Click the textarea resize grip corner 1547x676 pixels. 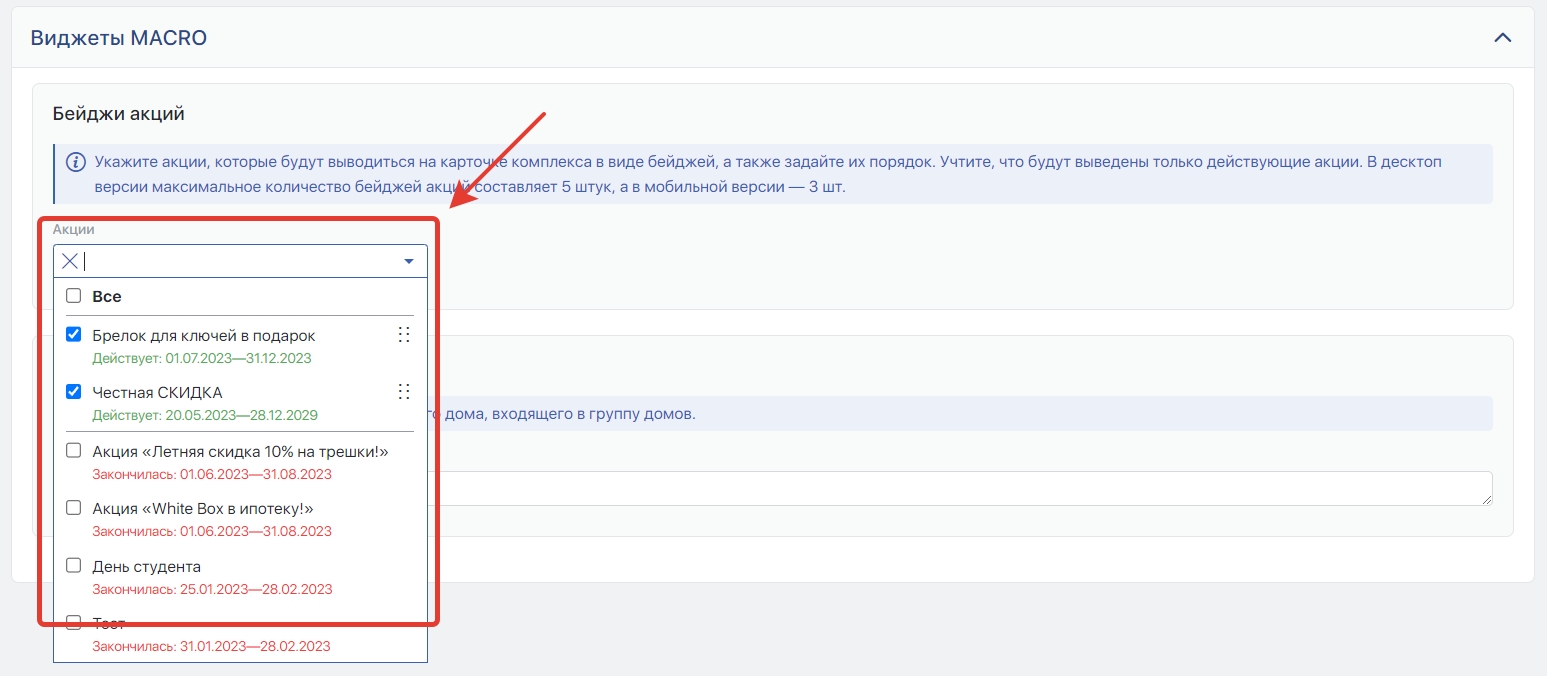point(1486,499)
